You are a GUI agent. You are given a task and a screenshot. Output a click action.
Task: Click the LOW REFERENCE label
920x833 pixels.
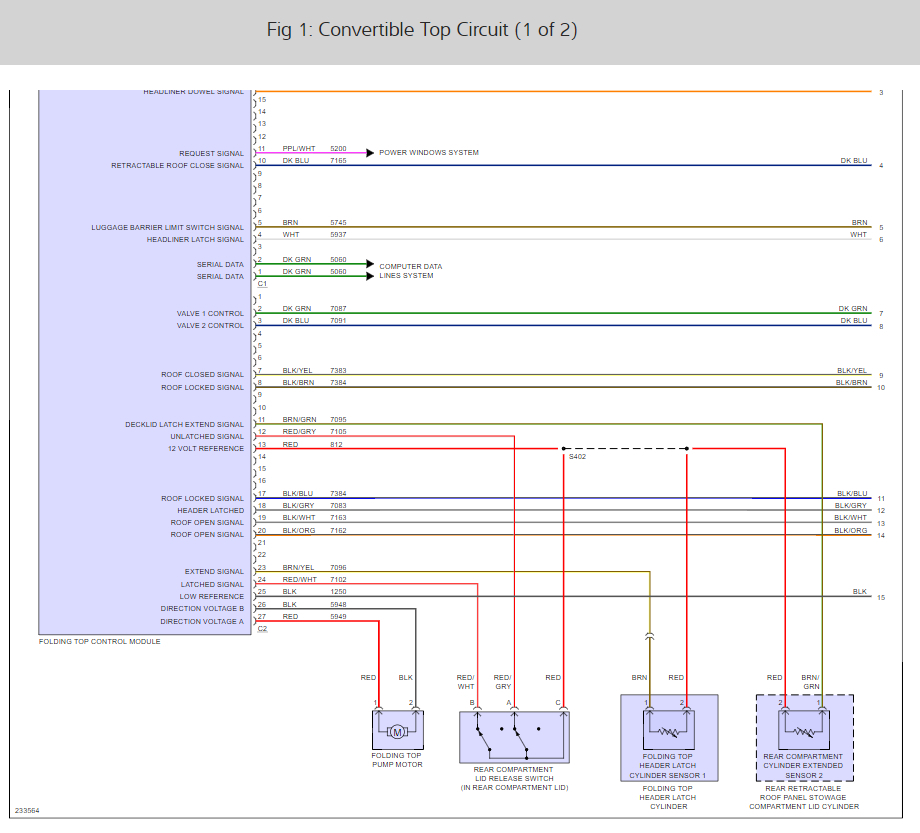211,597
